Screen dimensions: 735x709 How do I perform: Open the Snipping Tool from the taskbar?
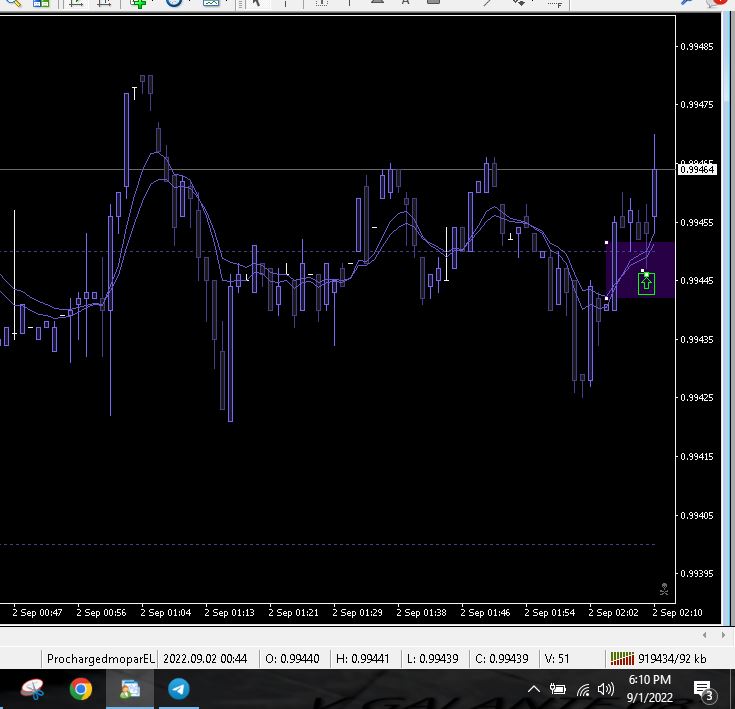coord(32,689)
